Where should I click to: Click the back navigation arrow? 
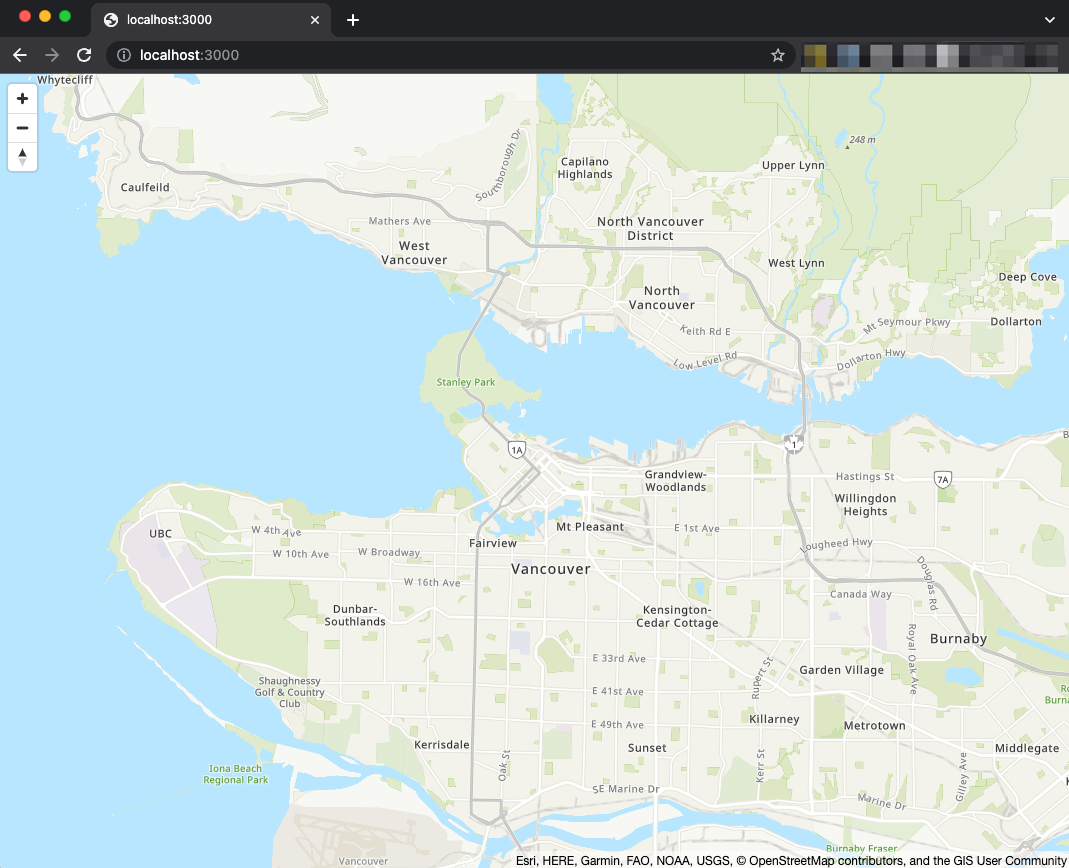click(19, 55)
